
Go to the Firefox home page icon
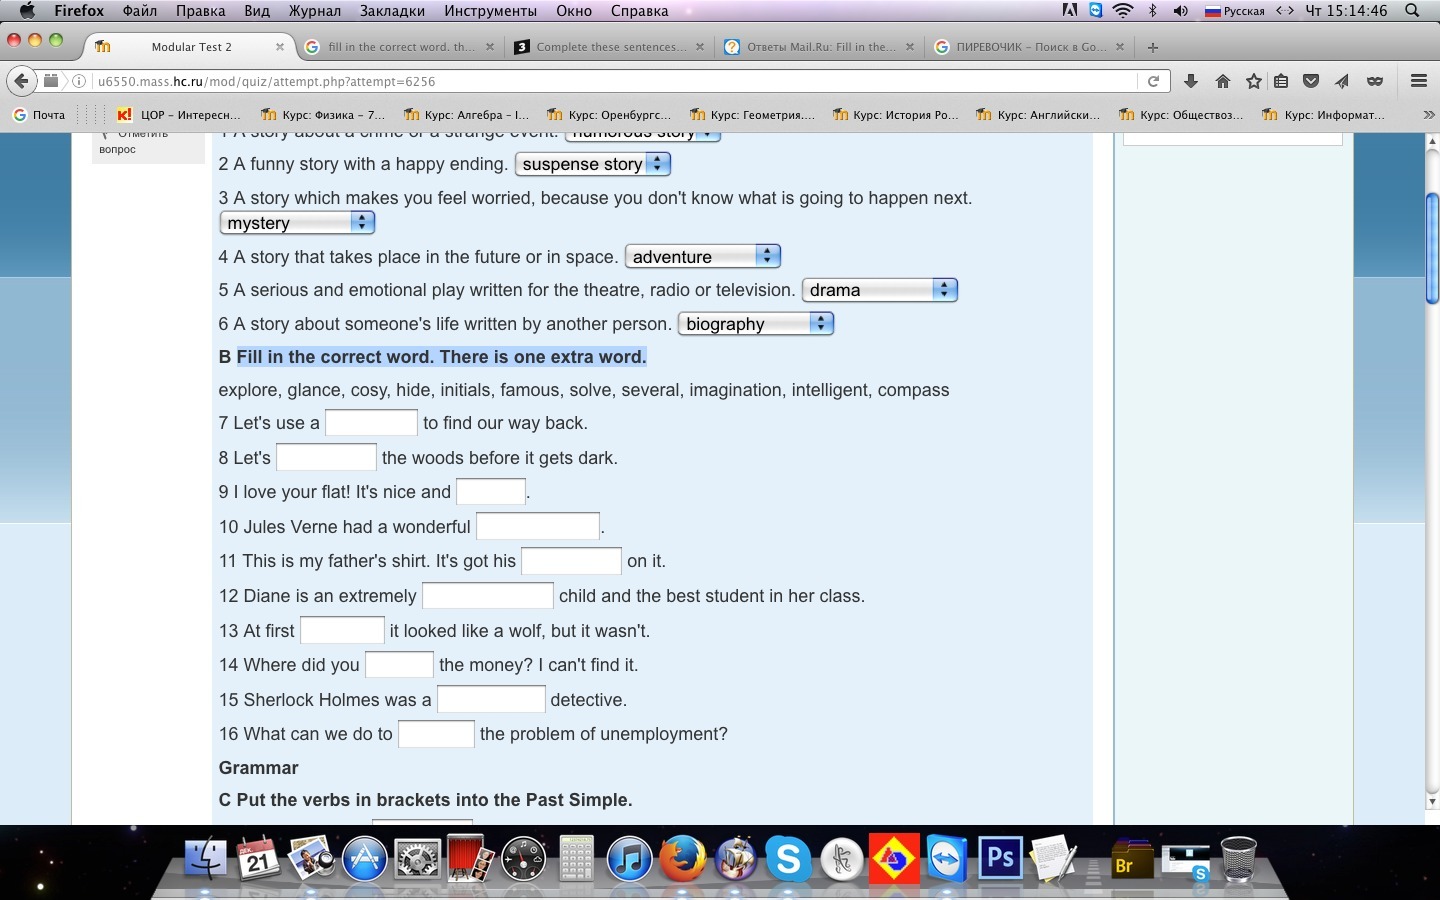[x=1222, y=81]
